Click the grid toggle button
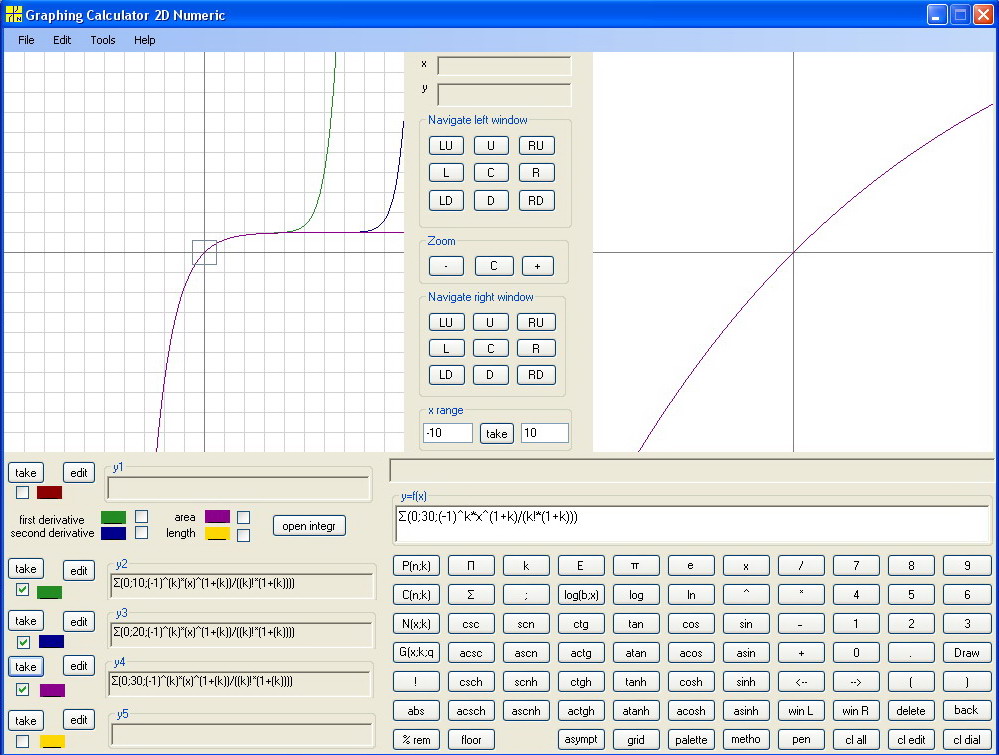 coord(636,740)
